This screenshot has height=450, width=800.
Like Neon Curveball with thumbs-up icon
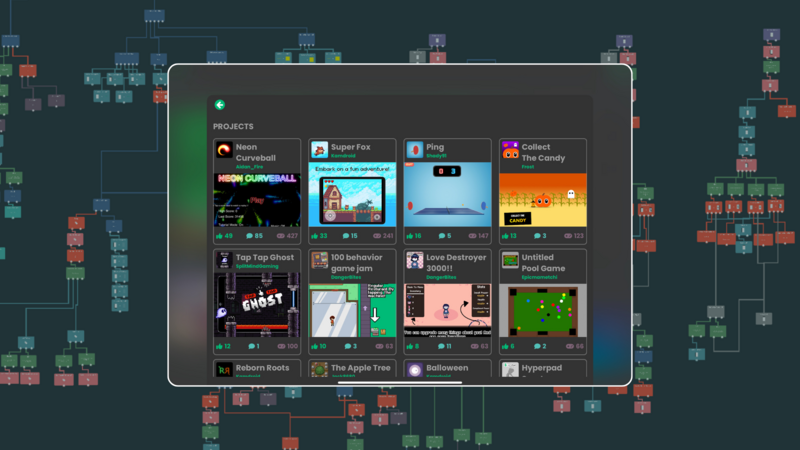pos(219,236)
